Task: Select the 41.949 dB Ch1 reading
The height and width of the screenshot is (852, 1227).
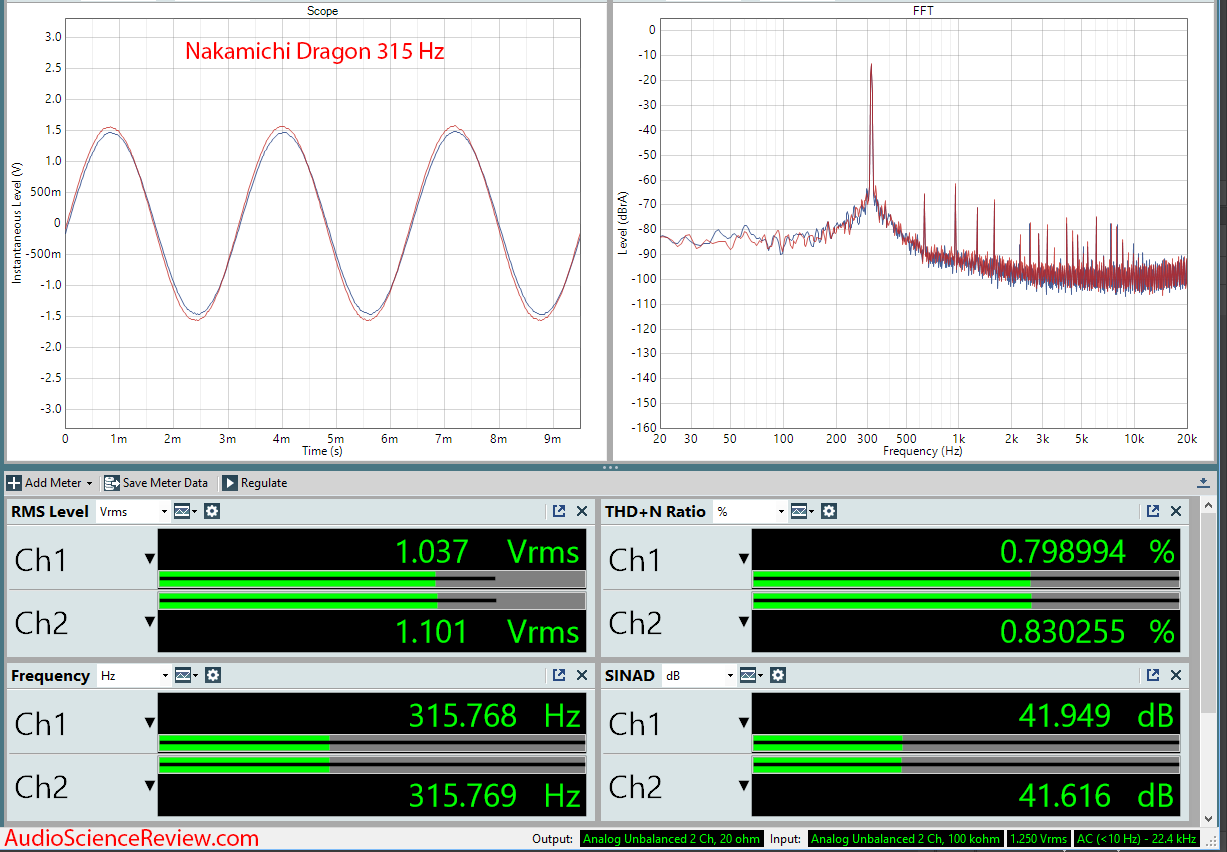Action: (x=1096, y=715)
